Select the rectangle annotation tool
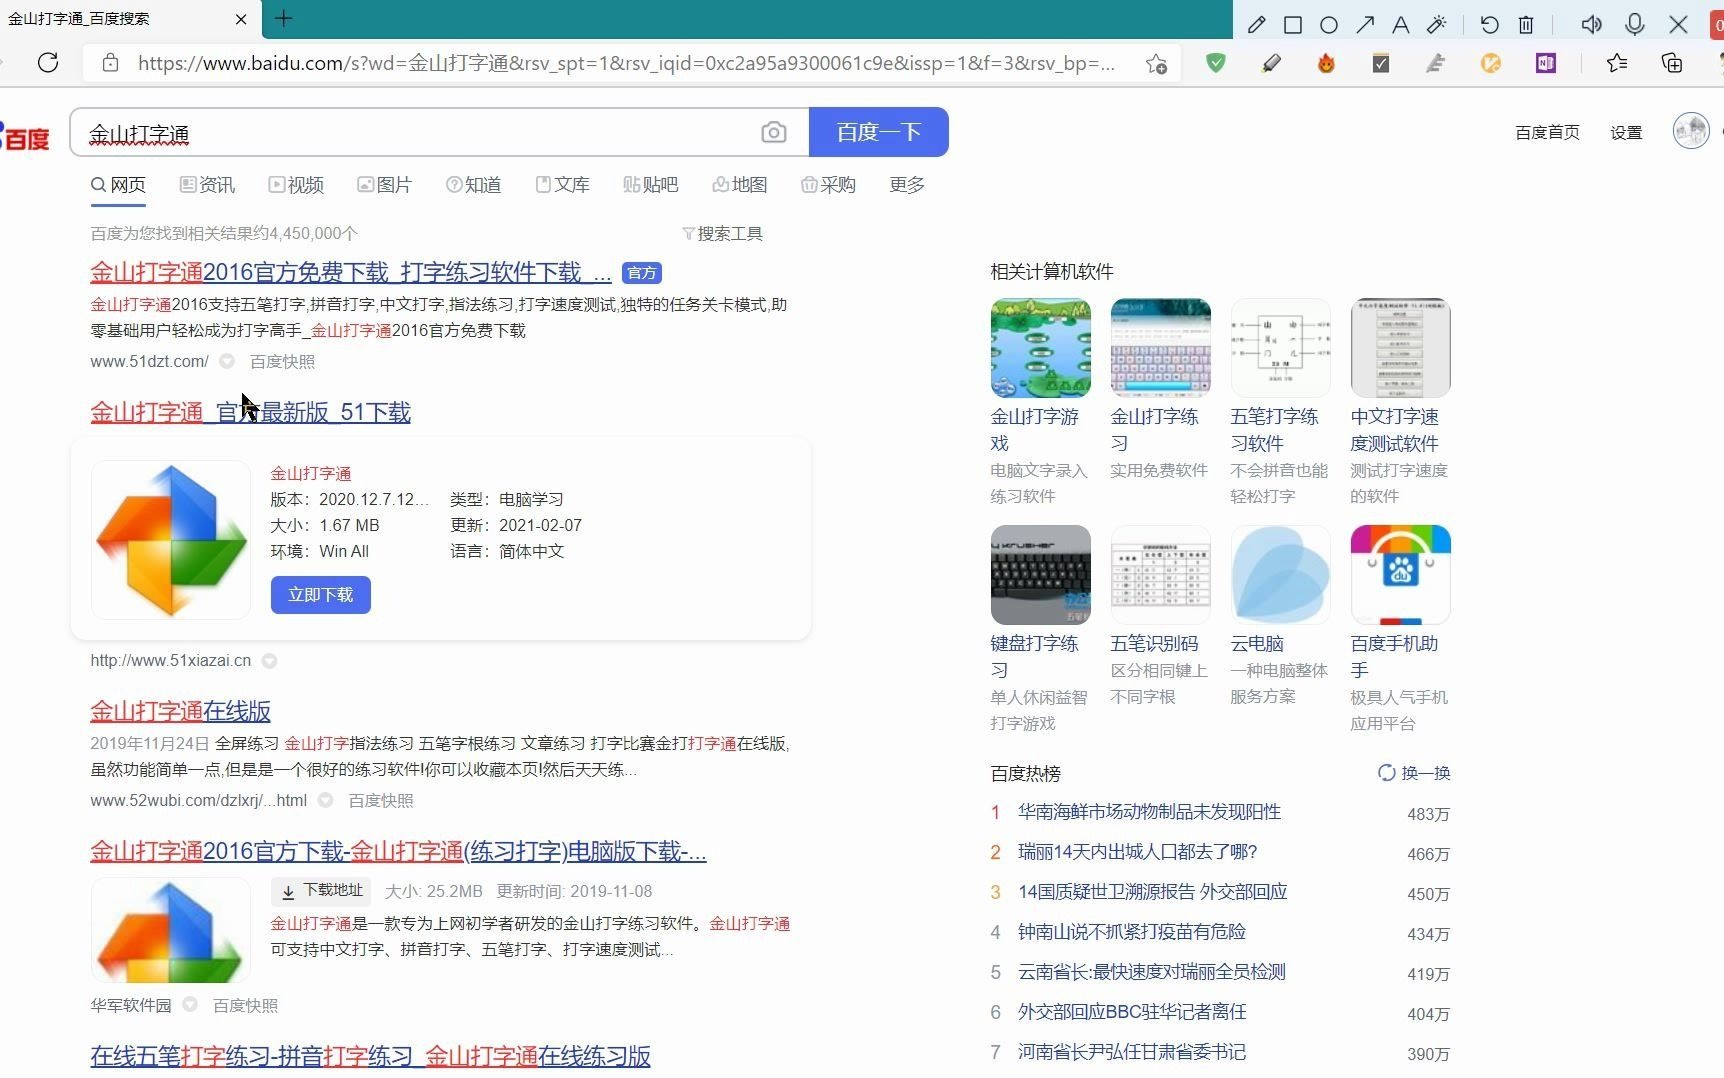 [x=1293, y=25]
